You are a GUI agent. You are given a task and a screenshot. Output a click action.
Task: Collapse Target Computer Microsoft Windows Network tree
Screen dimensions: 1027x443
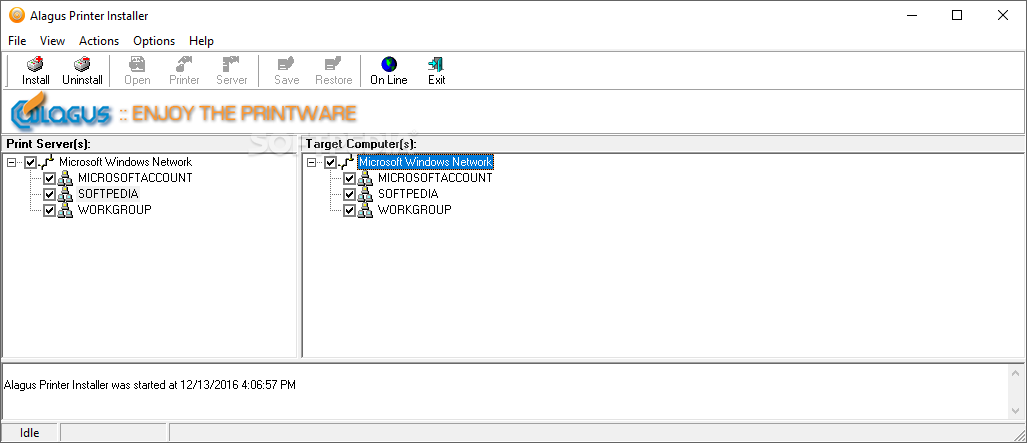pyautogui.click(x=311, y=162)
